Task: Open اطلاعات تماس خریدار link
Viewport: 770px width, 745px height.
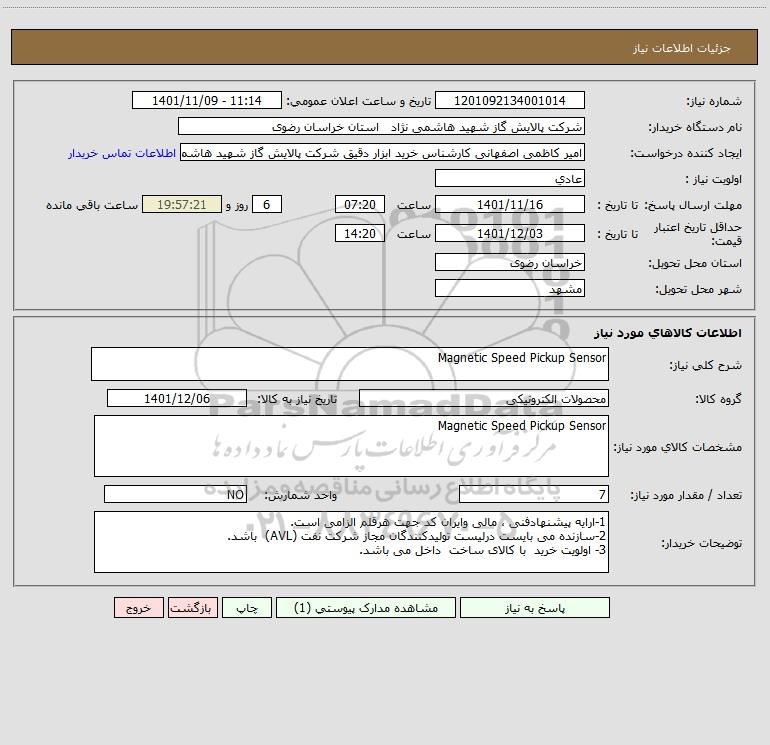Action: (122, 153)
